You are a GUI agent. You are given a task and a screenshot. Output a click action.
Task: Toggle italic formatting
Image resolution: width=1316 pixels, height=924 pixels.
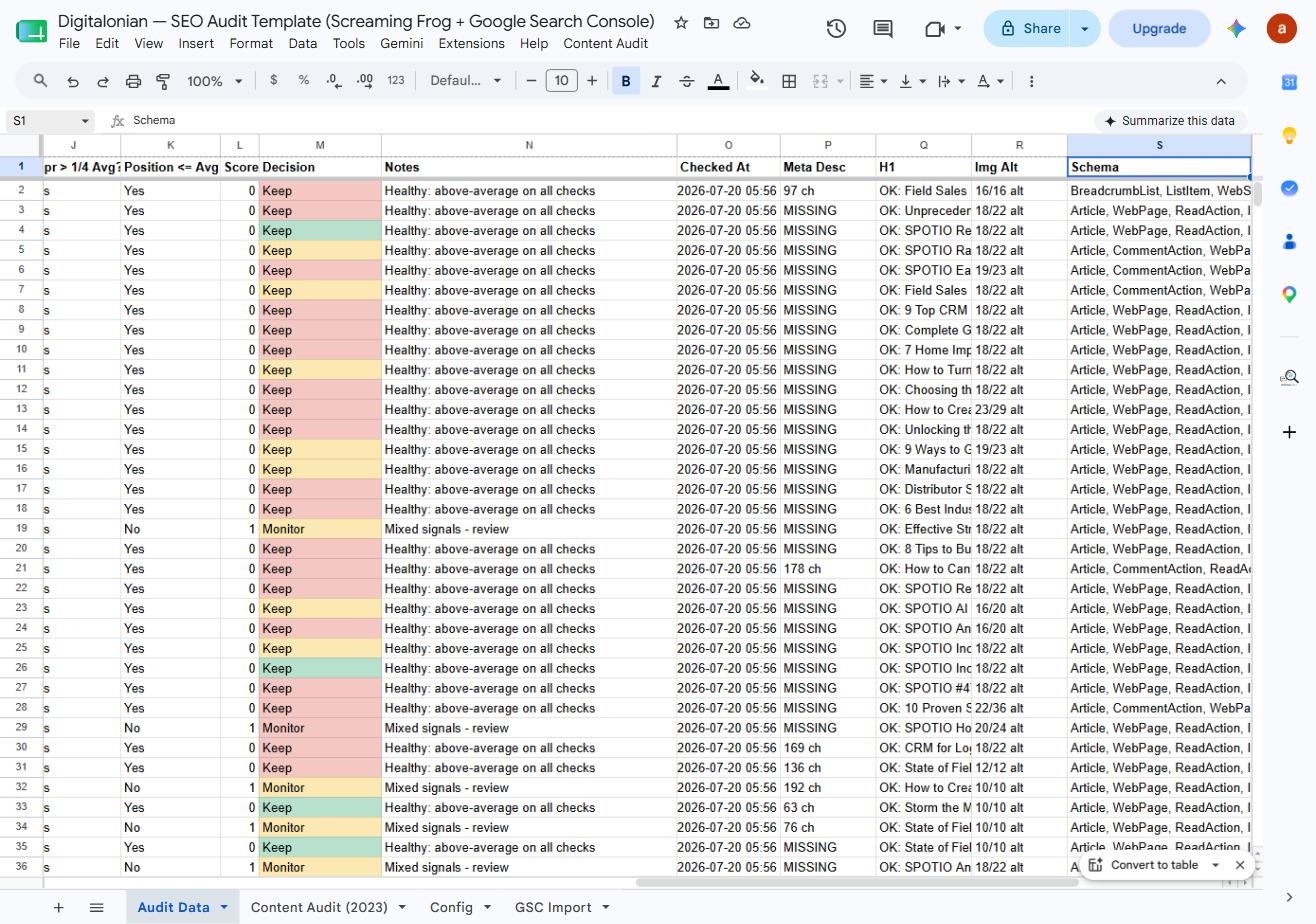(656, 81)
